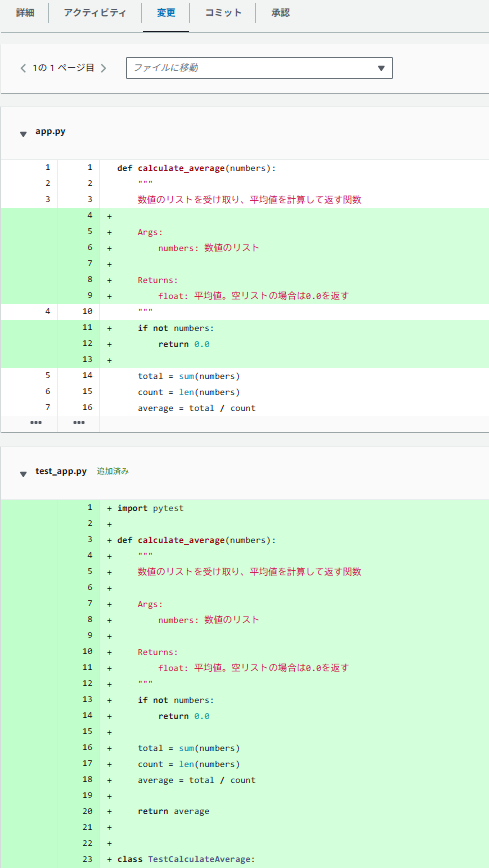Click the ファイルに移動 input field
489x868 pixels.
tap(259, 68)
